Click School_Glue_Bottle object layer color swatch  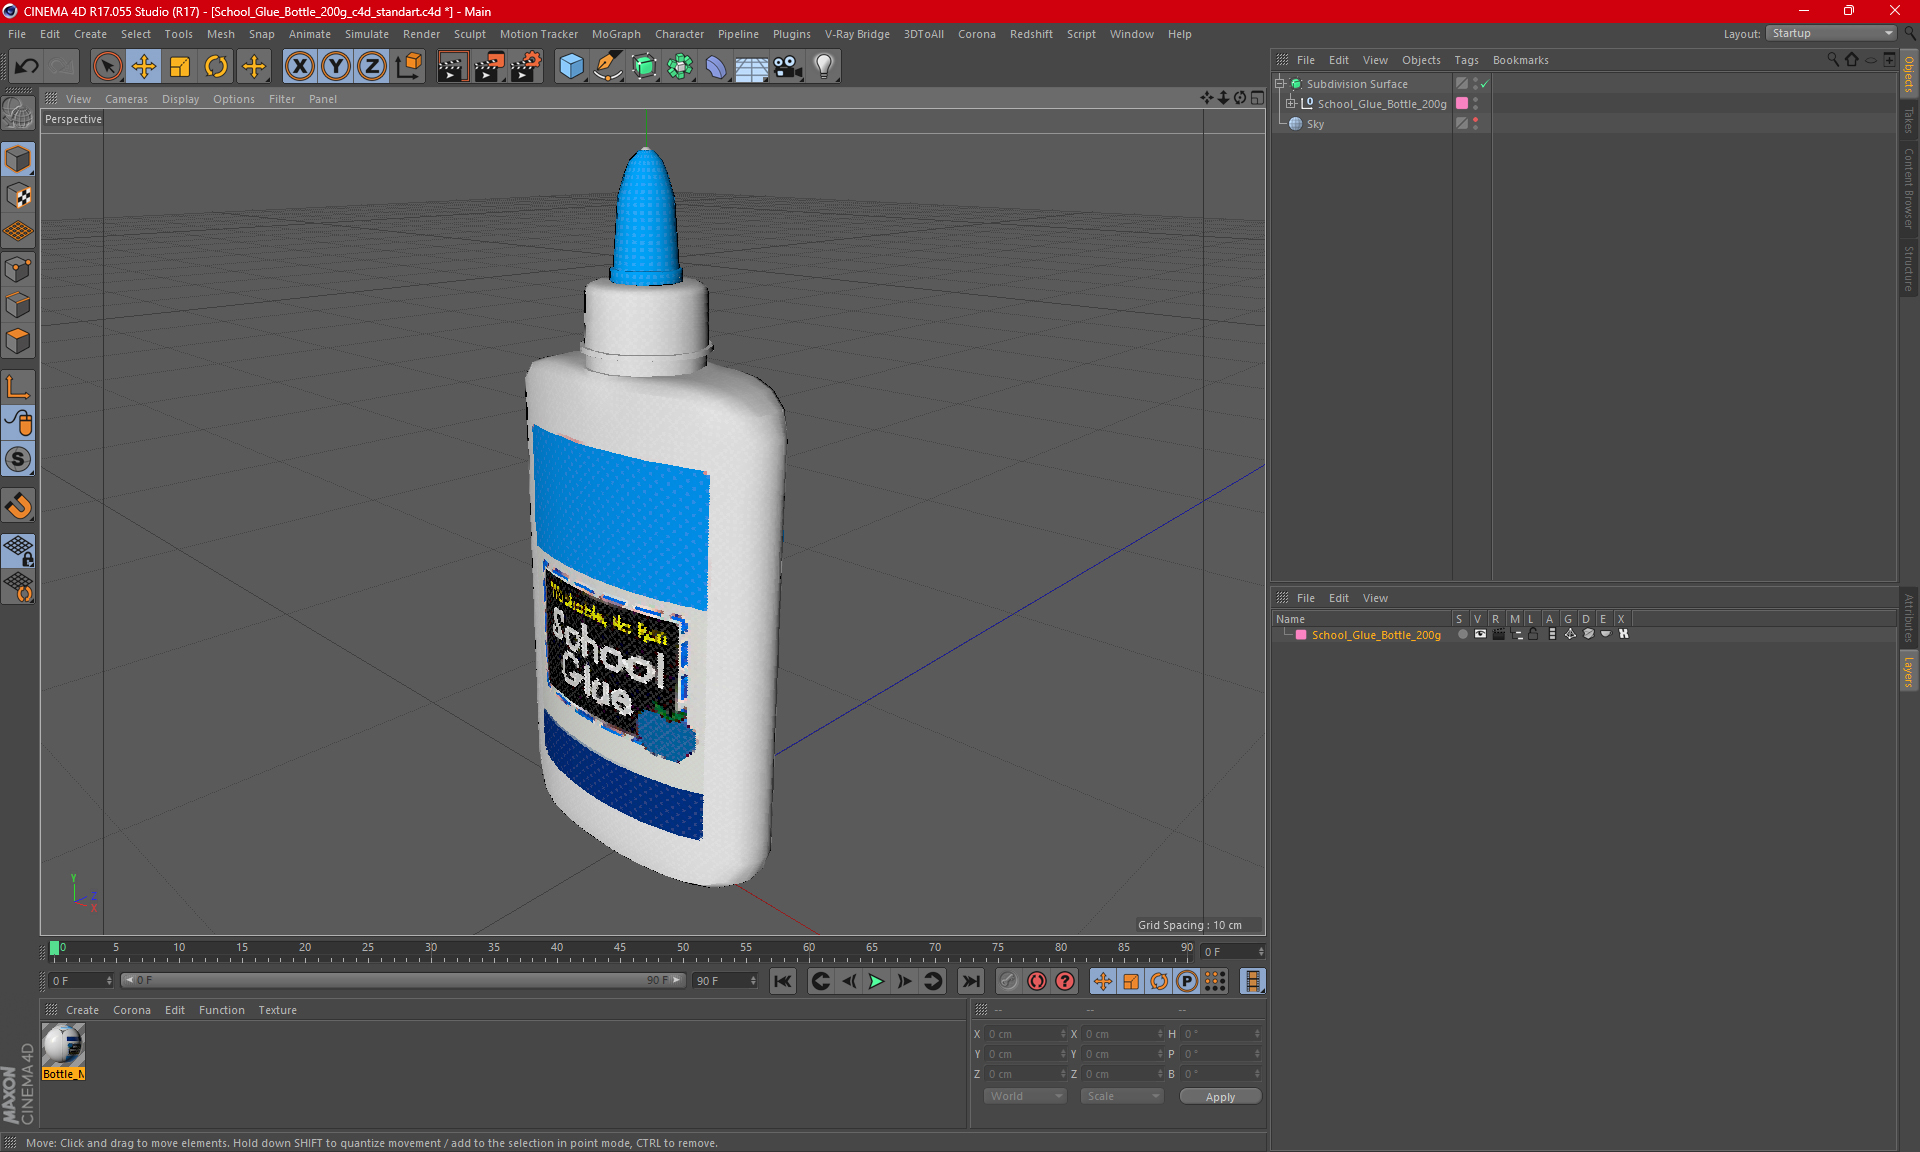point(1462,103)
